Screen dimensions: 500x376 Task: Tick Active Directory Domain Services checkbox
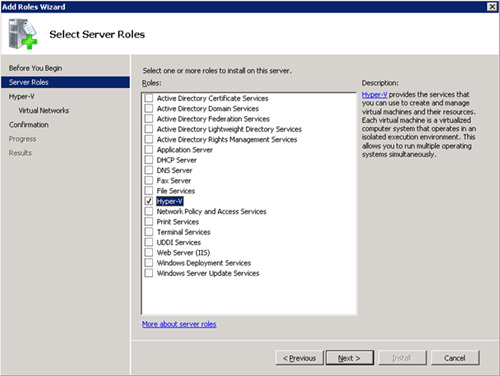coord(149,108)
